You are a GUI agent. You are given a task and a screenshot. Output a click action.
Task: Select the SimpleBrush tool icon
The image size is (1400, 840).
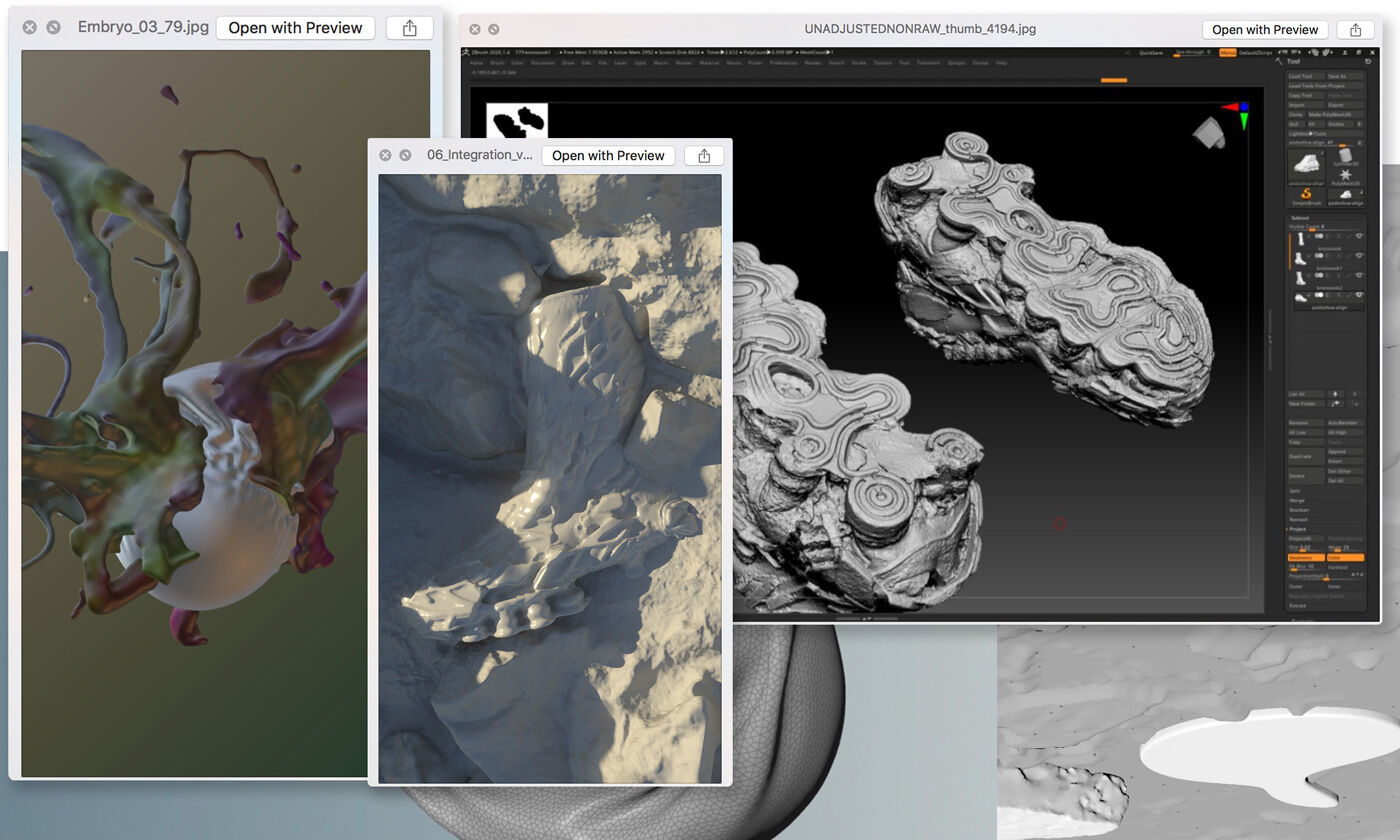[1305, 193]
